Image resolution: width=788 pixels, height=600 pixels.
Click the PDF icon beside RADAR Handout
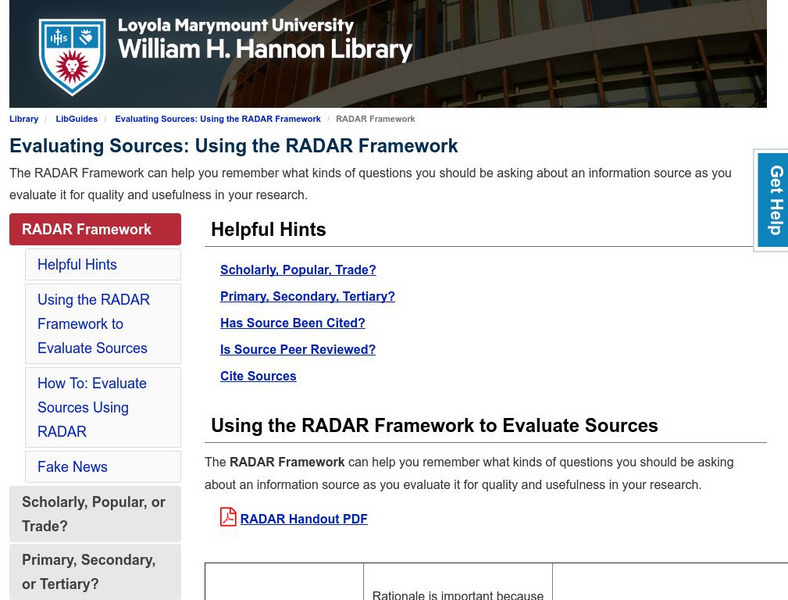(x=228, y=517)
